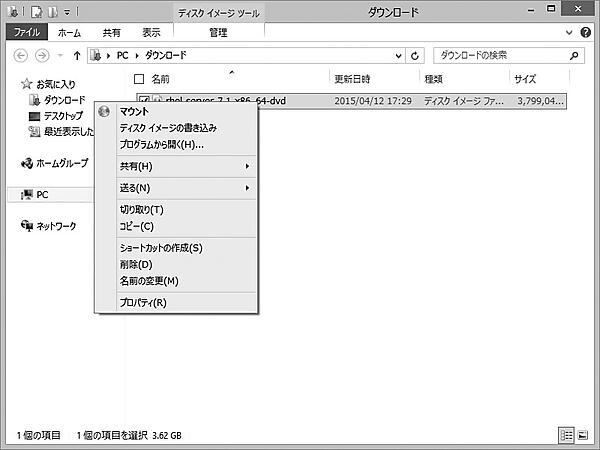Select ホームグループ in navigation pane
The width and height of the screenshot is (600, 450).
pyautogui.click(x=62, y=163)
